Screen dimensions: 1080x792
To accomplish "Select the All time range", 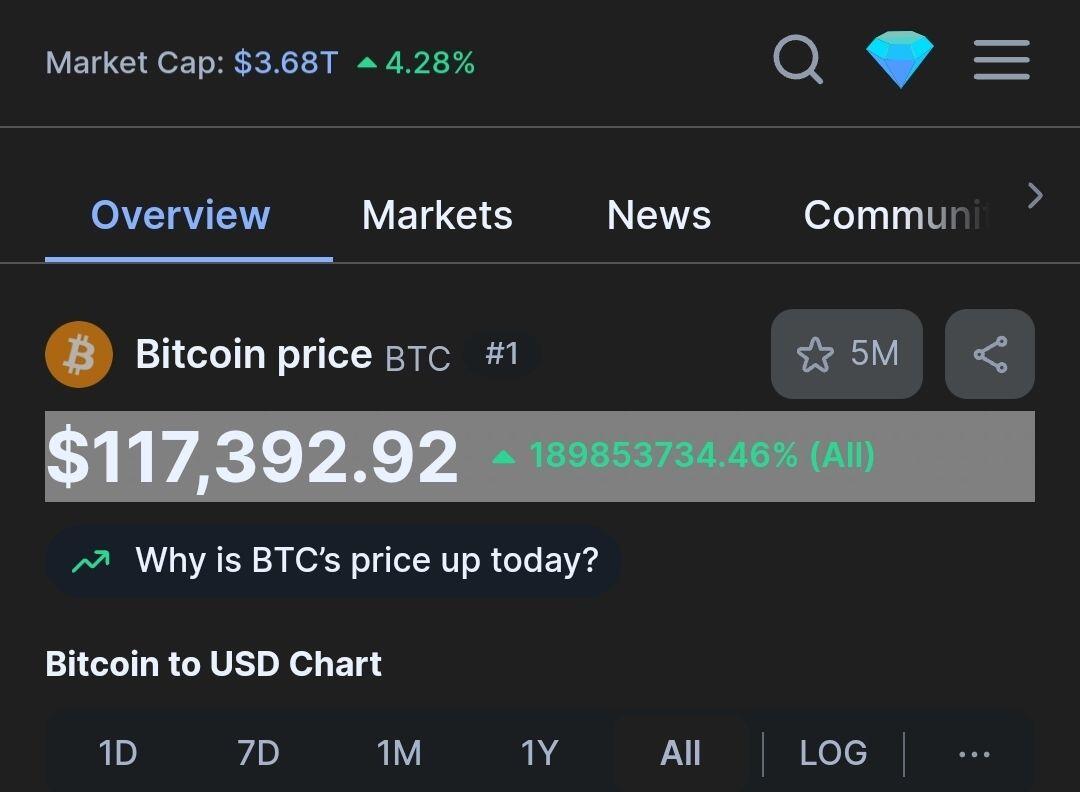I will pyautogui.click(x=681, y=753).
